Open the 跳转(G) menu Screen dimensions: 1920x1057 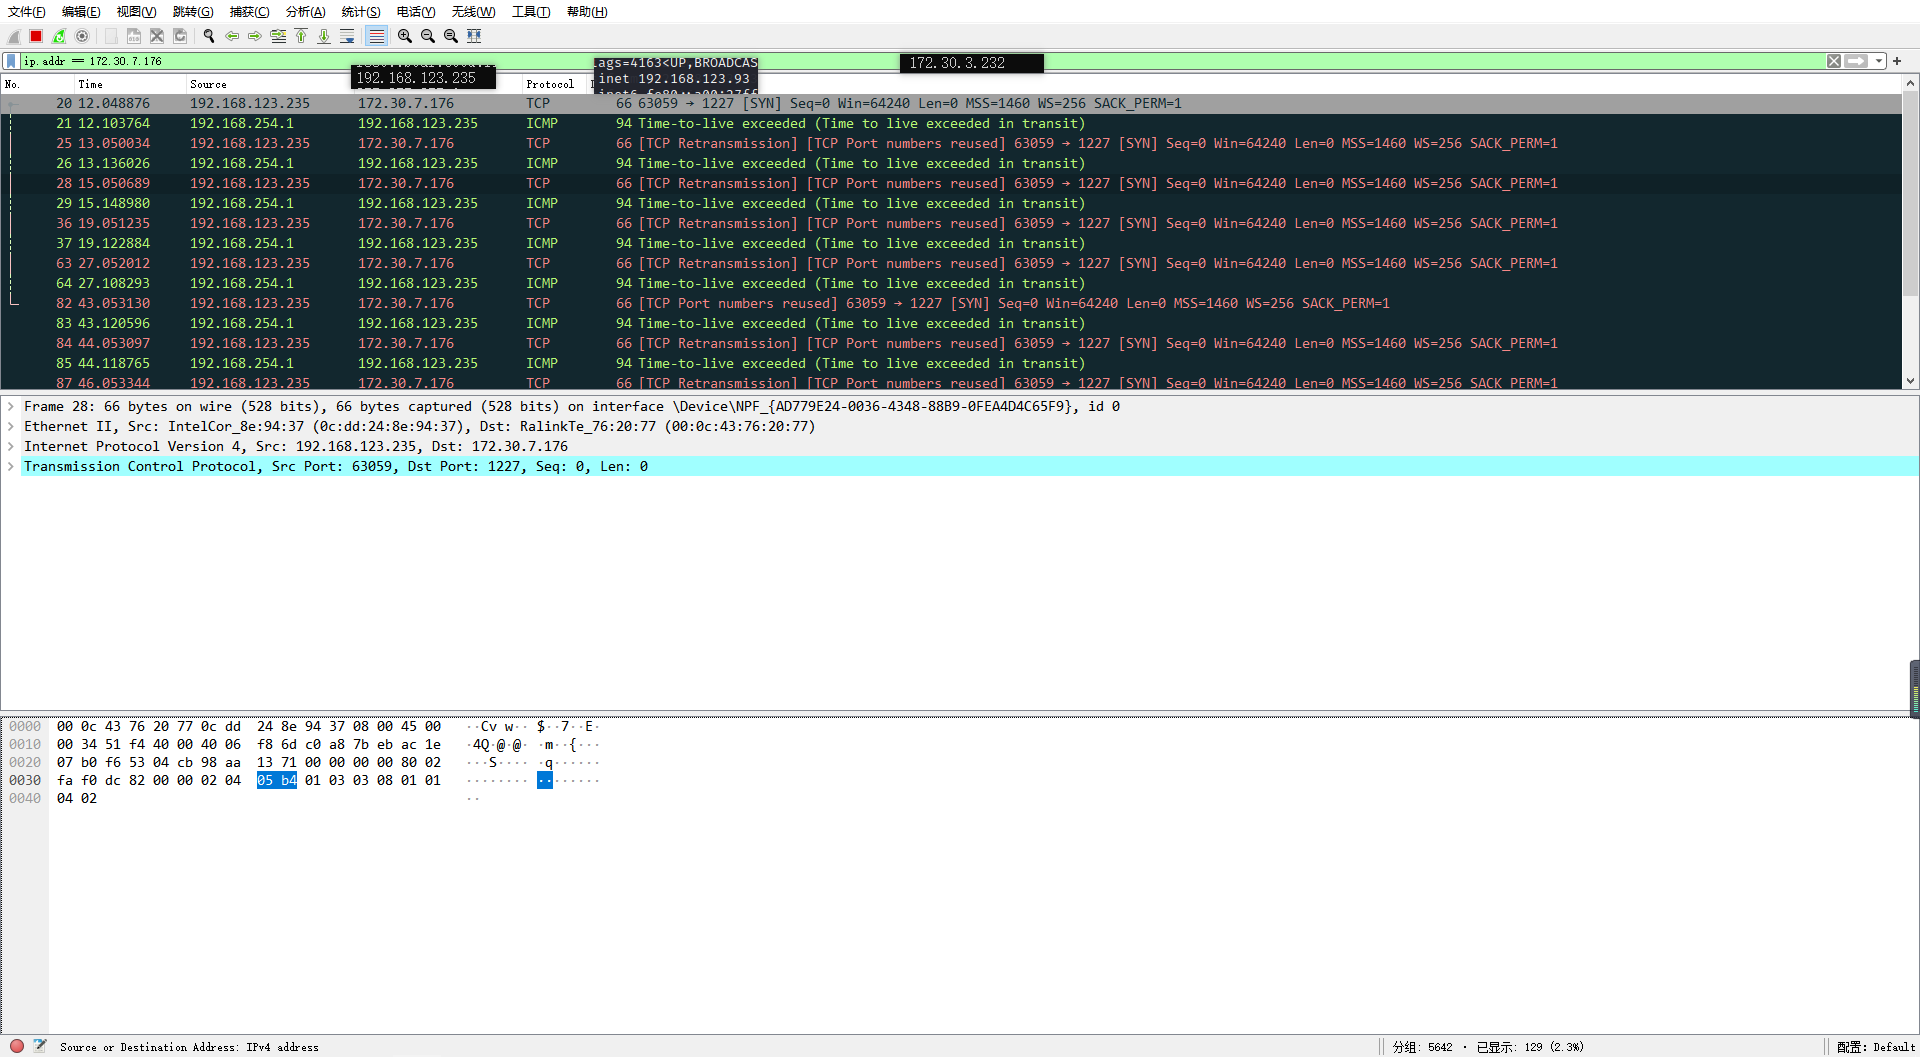coord(193,12)
